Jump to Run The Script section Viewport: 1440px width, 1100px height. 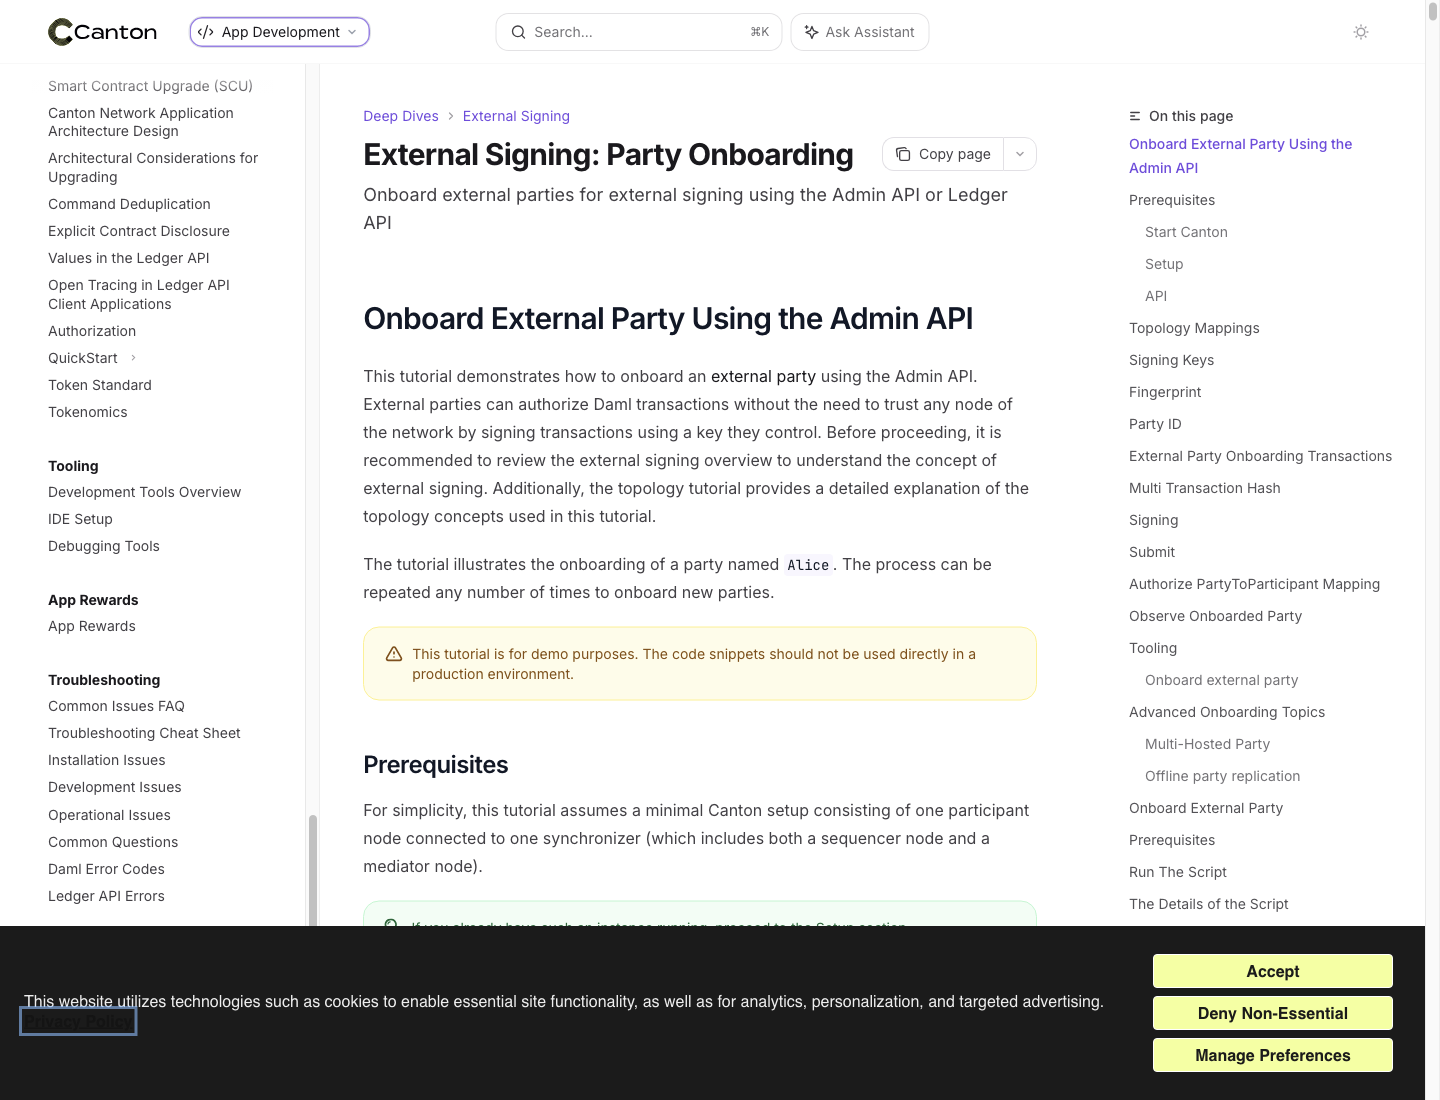tap(1178, 872)
